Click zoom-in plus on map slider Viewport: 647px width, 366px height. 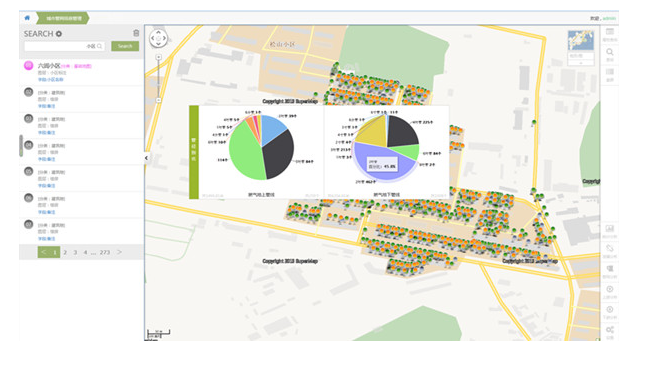click(158, 57)
